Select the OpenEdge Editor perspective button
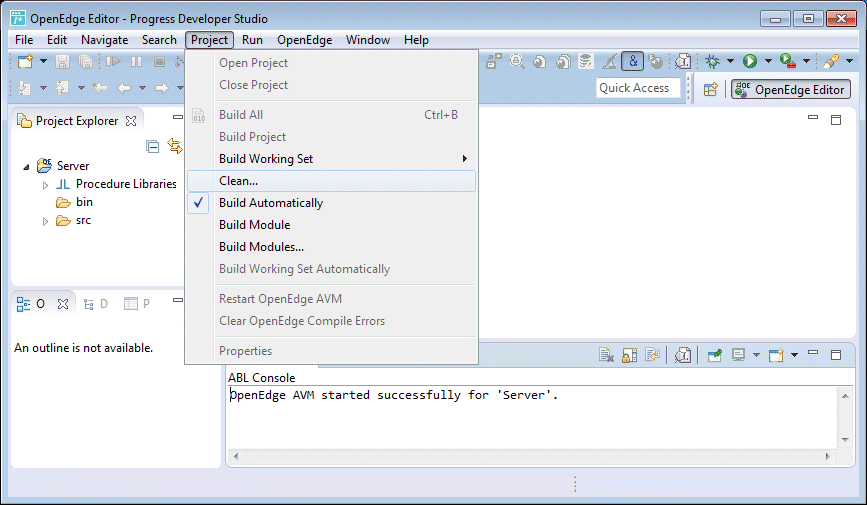 791,89
